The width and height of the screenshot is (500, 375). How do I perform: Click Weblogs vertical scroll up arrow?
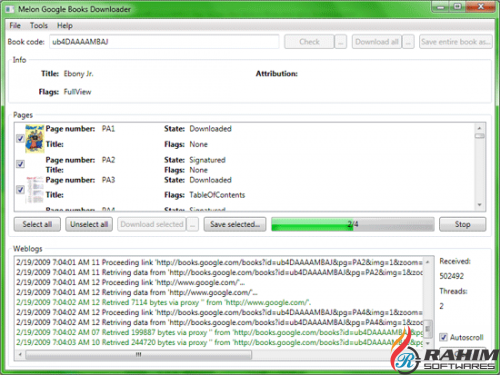(x=428, y=262)
